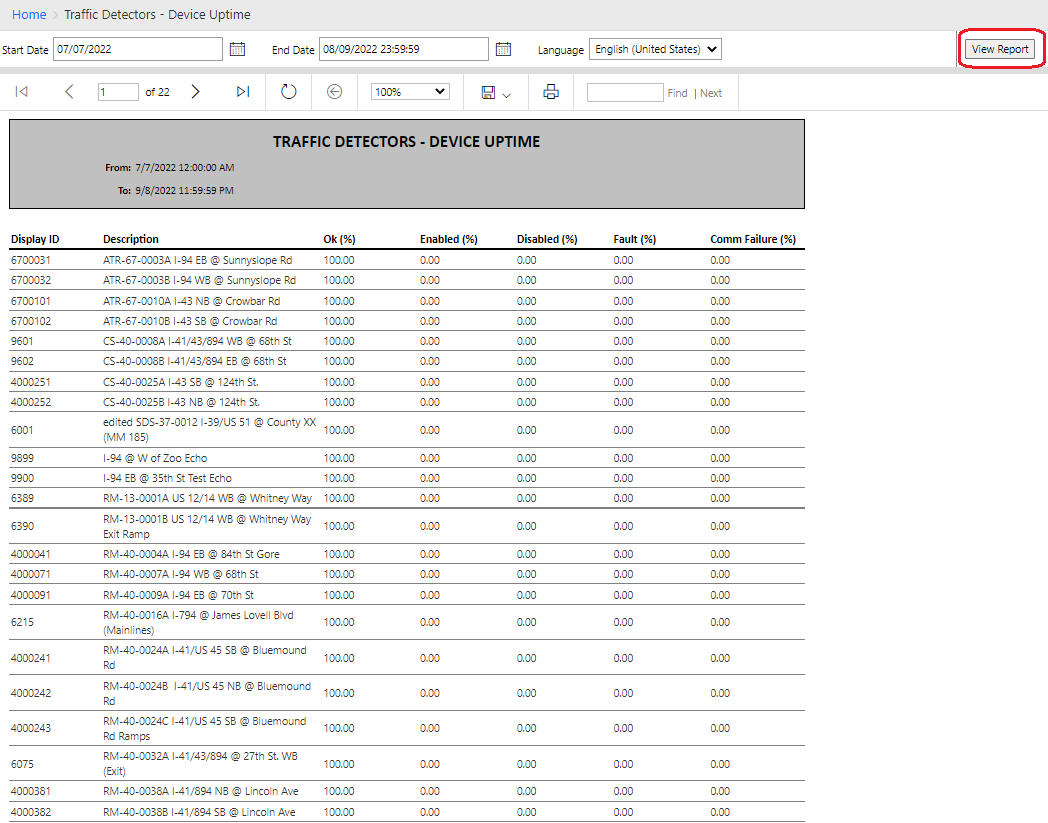Image resolution: width=1048 pixels, height=823 pixels.
Task: Select the Ok (%) column header
Action: [x=339, y=239]
